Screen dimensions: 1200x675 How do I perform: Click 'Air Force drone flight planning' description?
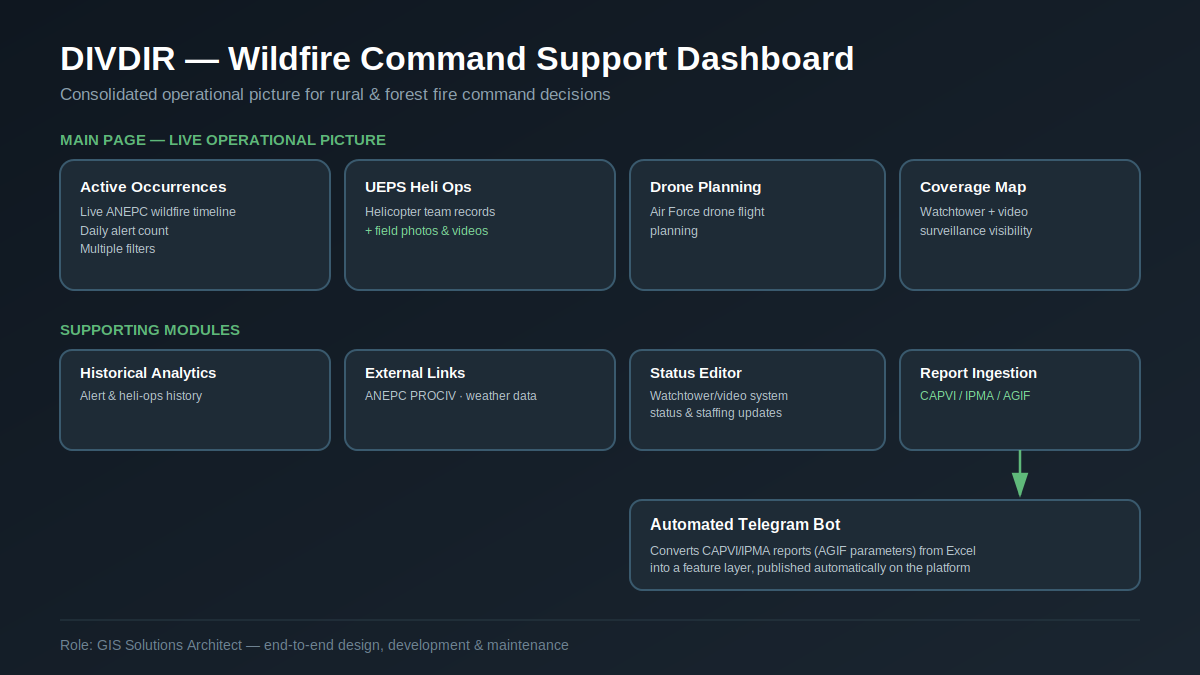(707, 221)
